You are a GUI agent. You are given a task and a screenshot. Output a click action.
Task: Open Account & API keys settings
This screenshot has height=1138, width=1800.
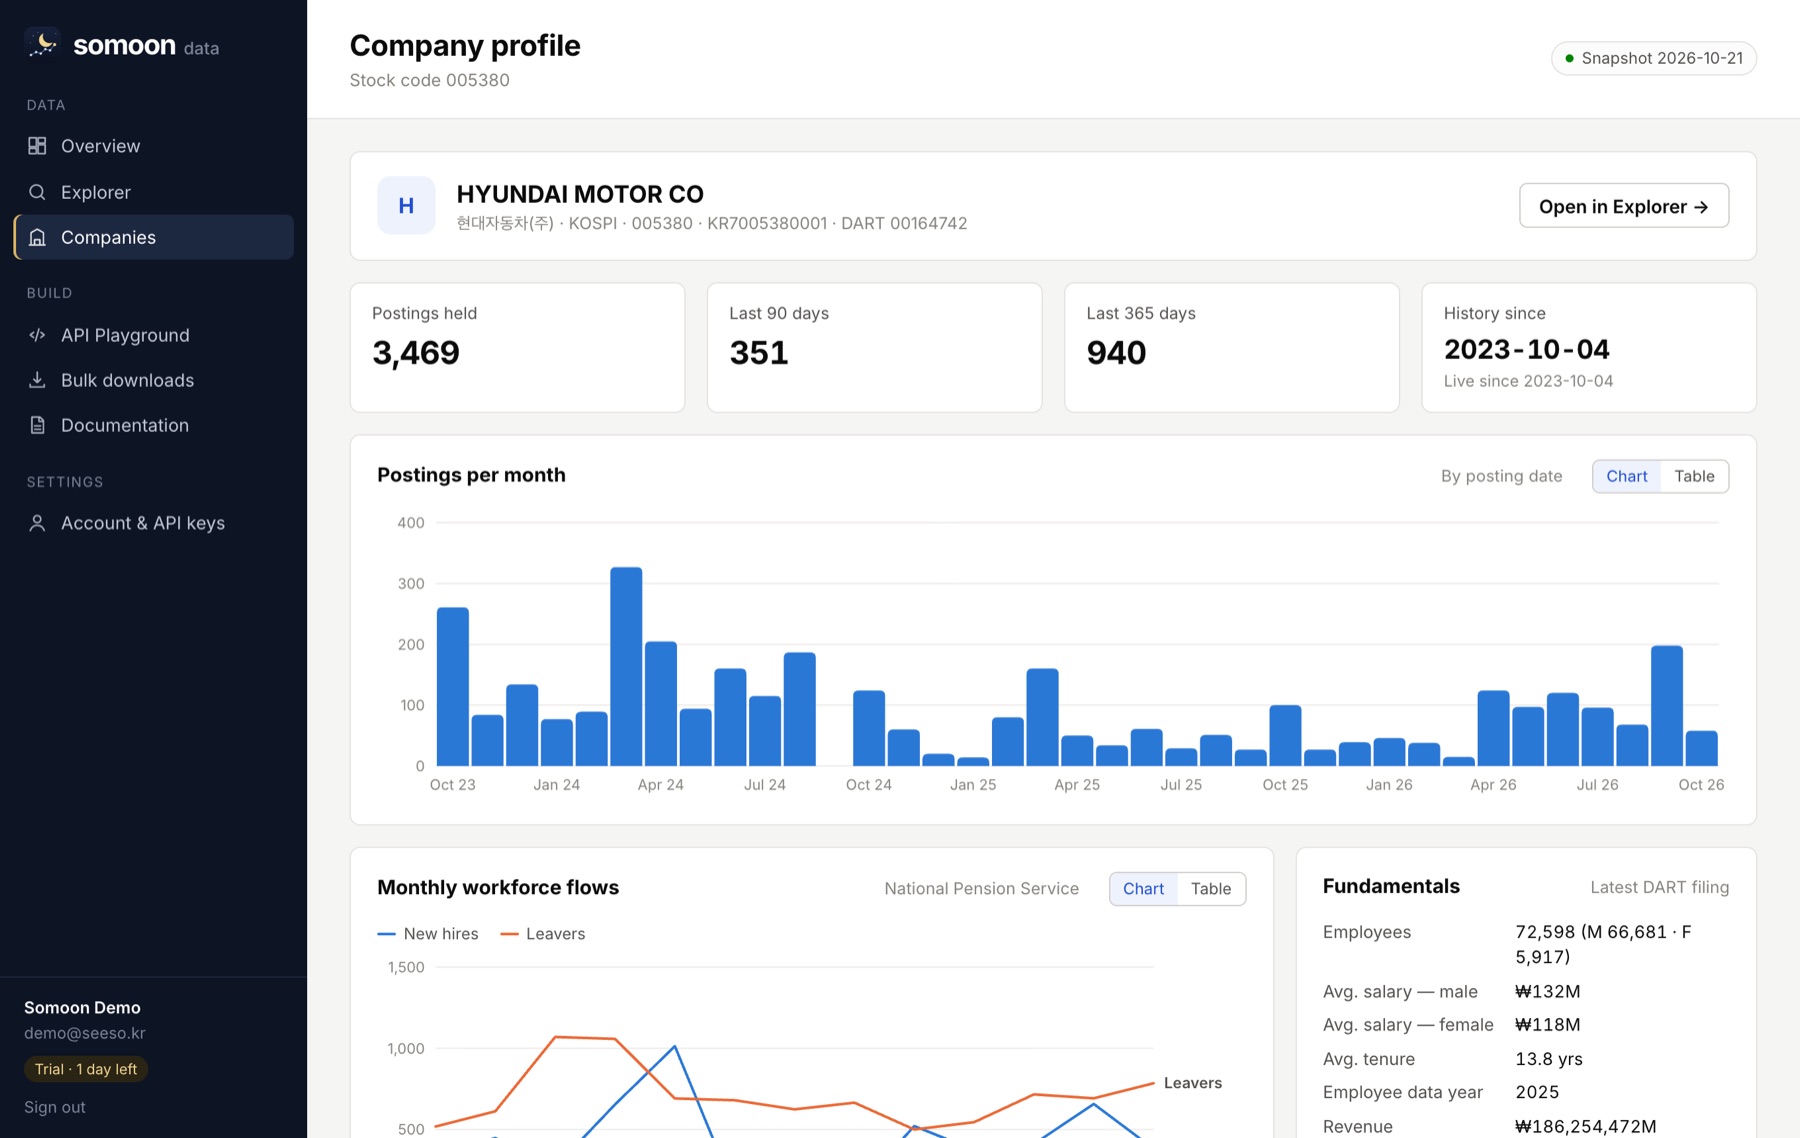point(154,523)
